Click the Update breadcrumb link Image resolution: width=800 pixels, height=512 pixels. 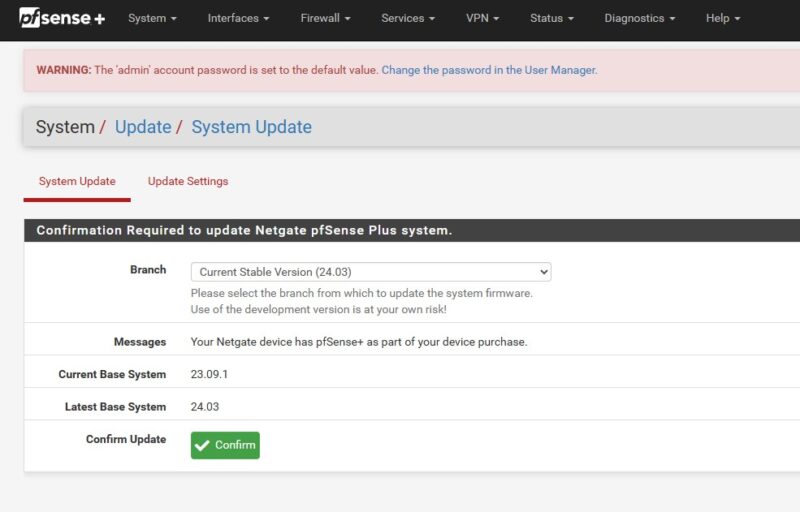tap(143, 127)
